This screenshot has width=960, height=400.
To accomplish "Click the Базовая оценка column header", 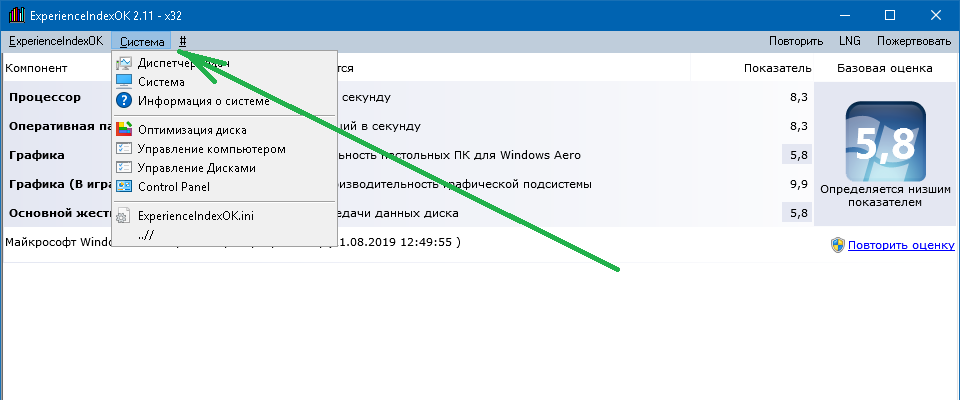I will tap(885, 68).
